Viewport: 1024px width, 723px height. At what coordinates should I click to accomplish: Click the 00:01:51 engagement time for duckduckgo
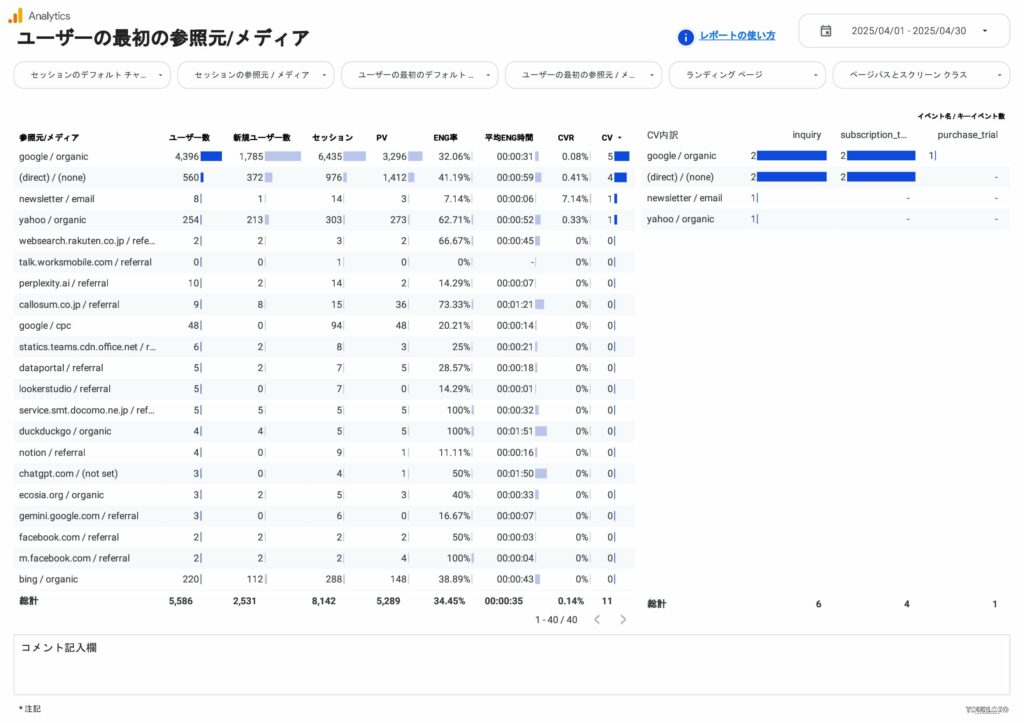515,431
